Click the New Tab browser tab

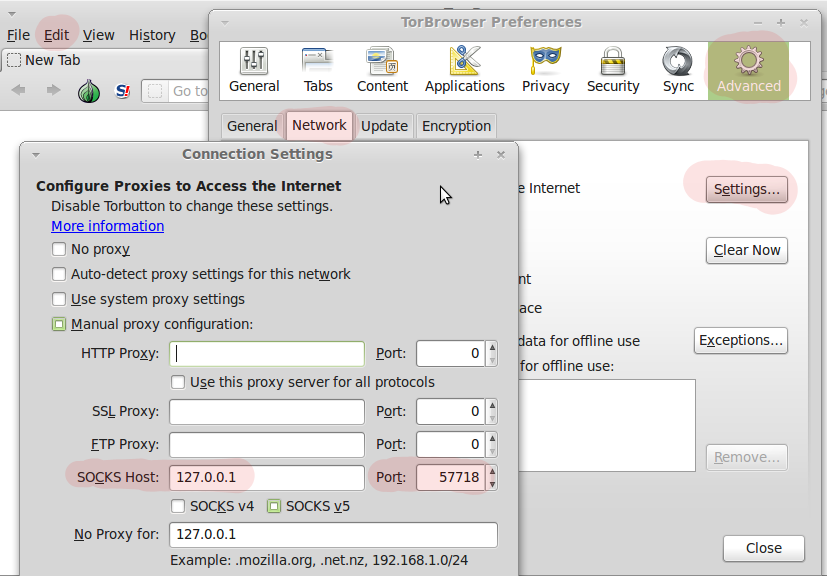click(x=104, y=61)
